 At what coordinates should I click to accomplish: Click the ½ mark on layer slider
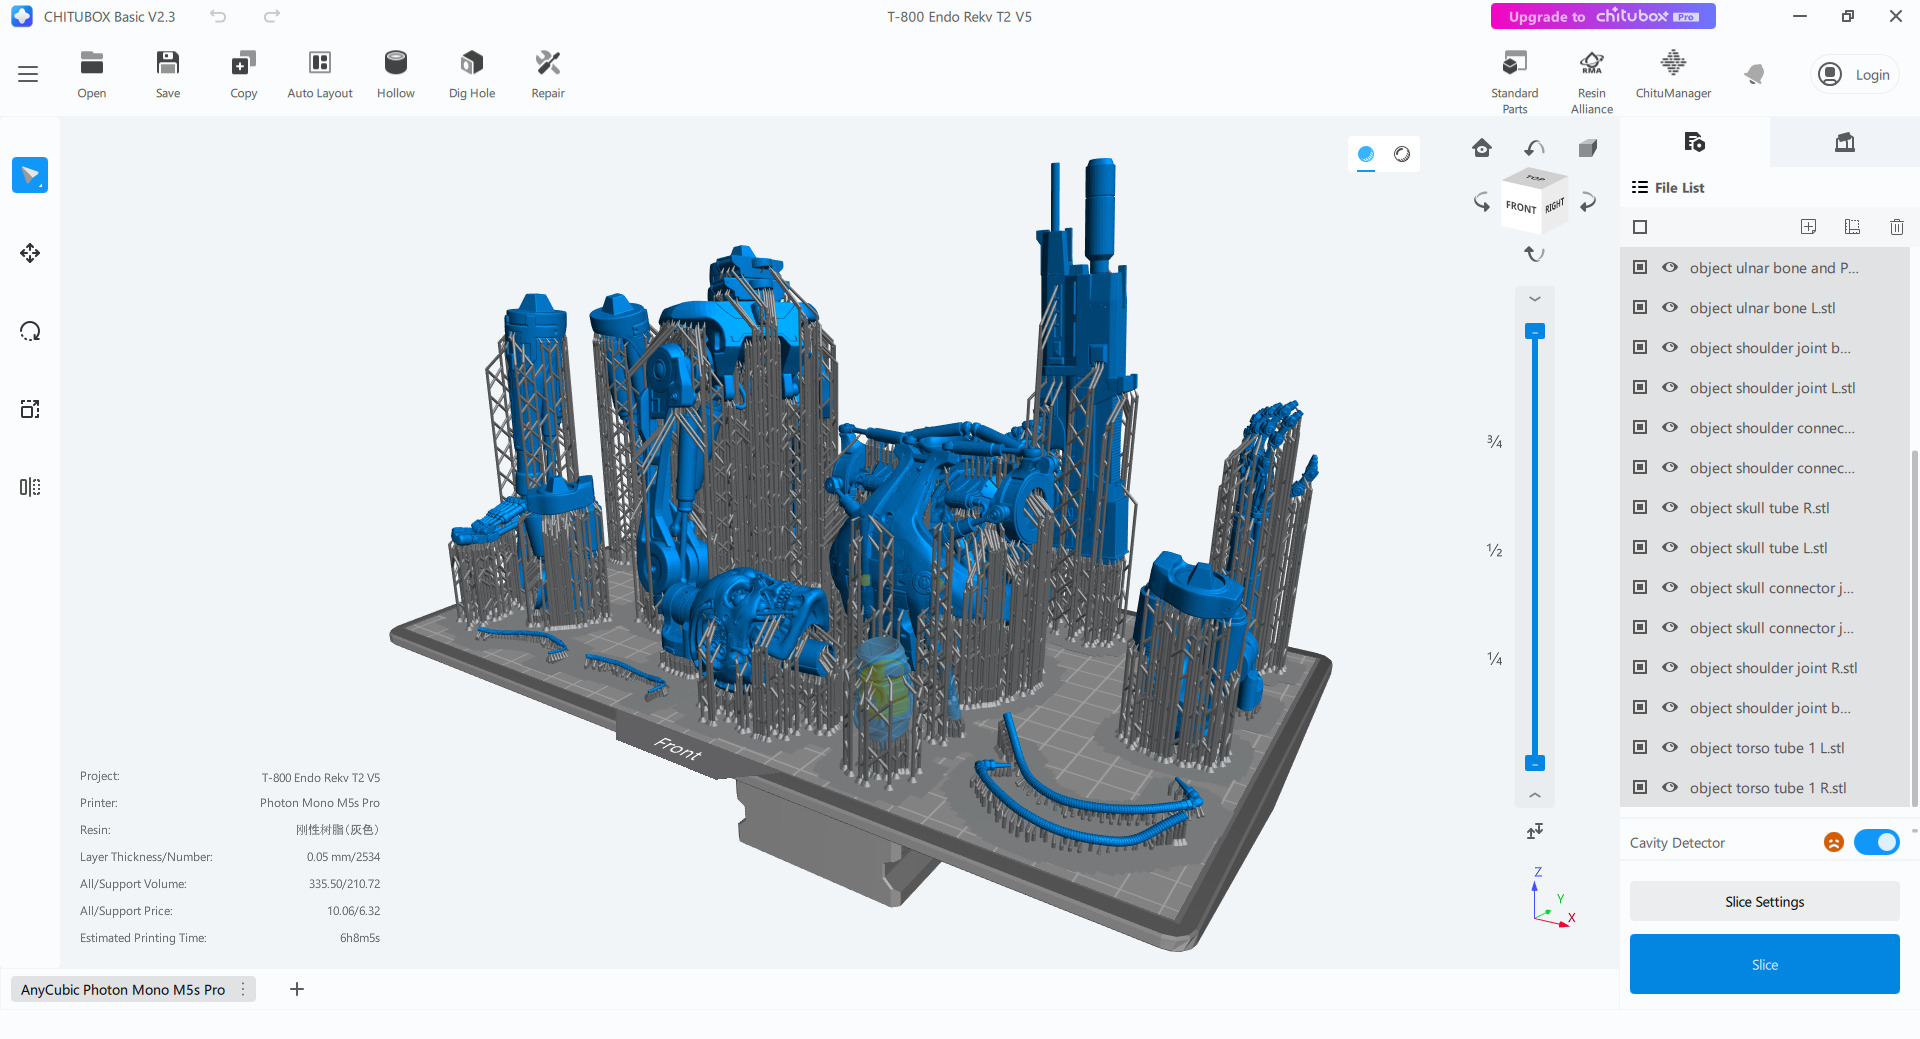pyautogui.click(x=1495, y=550)
